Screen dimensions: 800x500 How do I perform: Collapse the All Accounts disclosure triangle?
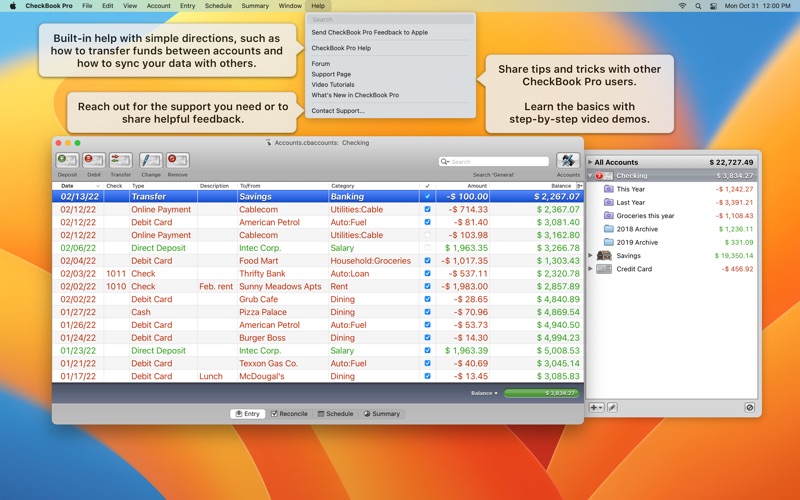click(x=590, y=162)
